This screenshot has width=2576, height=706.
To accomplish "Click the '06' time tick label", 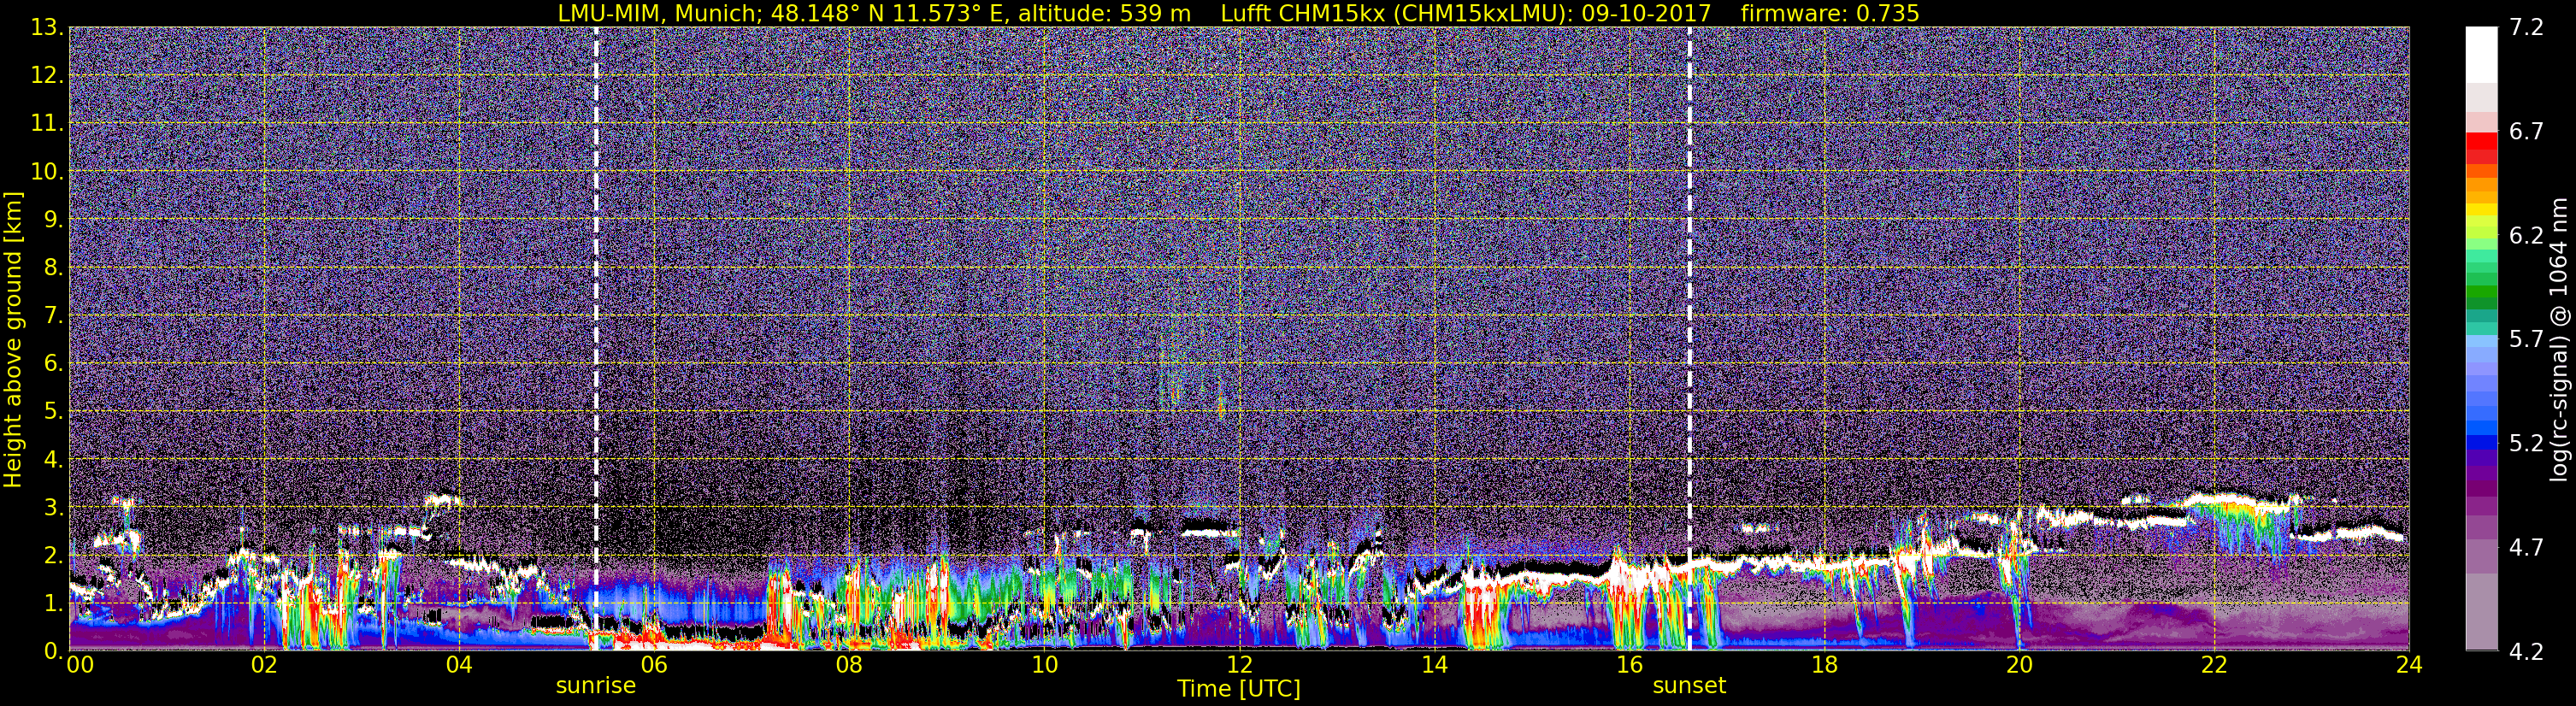I will [x=653, y=665].
